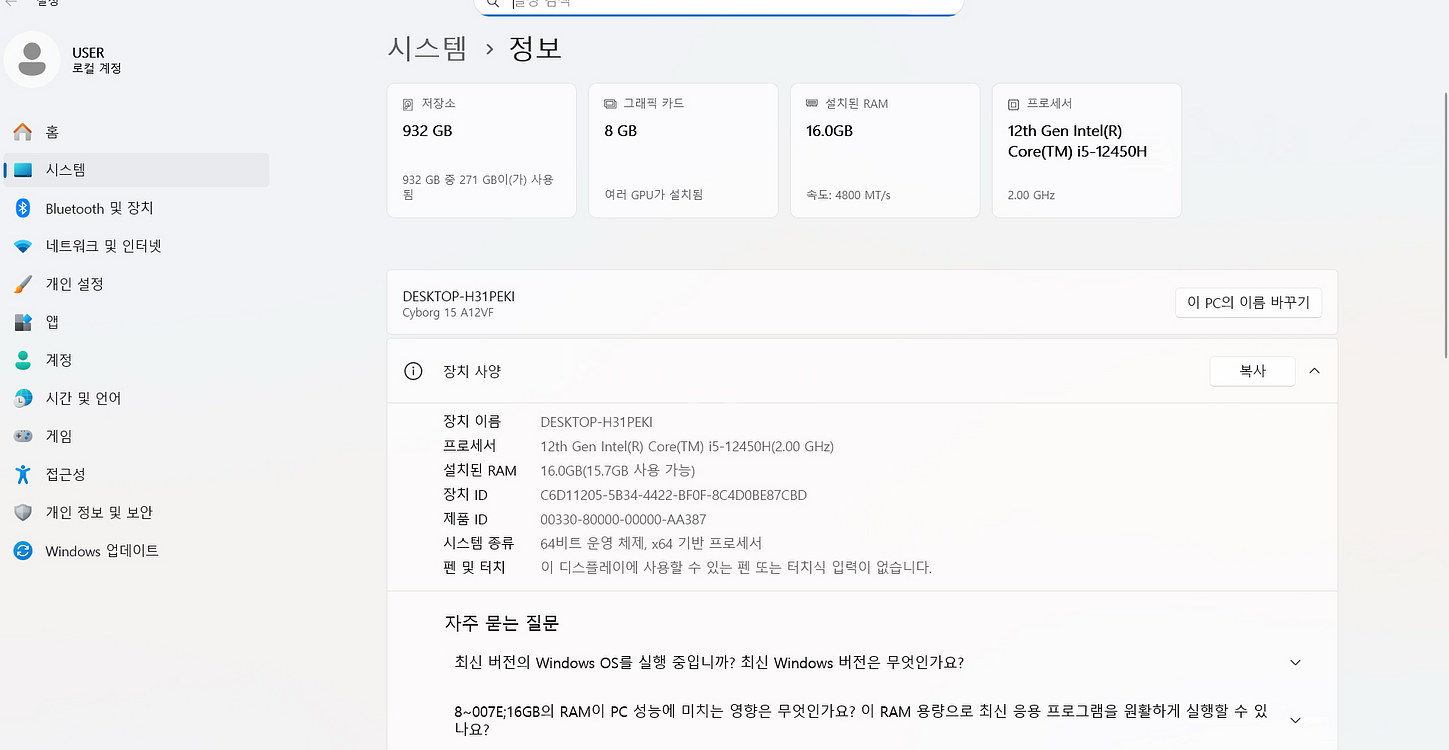Expand the RAM performance FAQ item
Image resolution: width=1449 pixels, height=750 pixels.
click(1295, 719)
